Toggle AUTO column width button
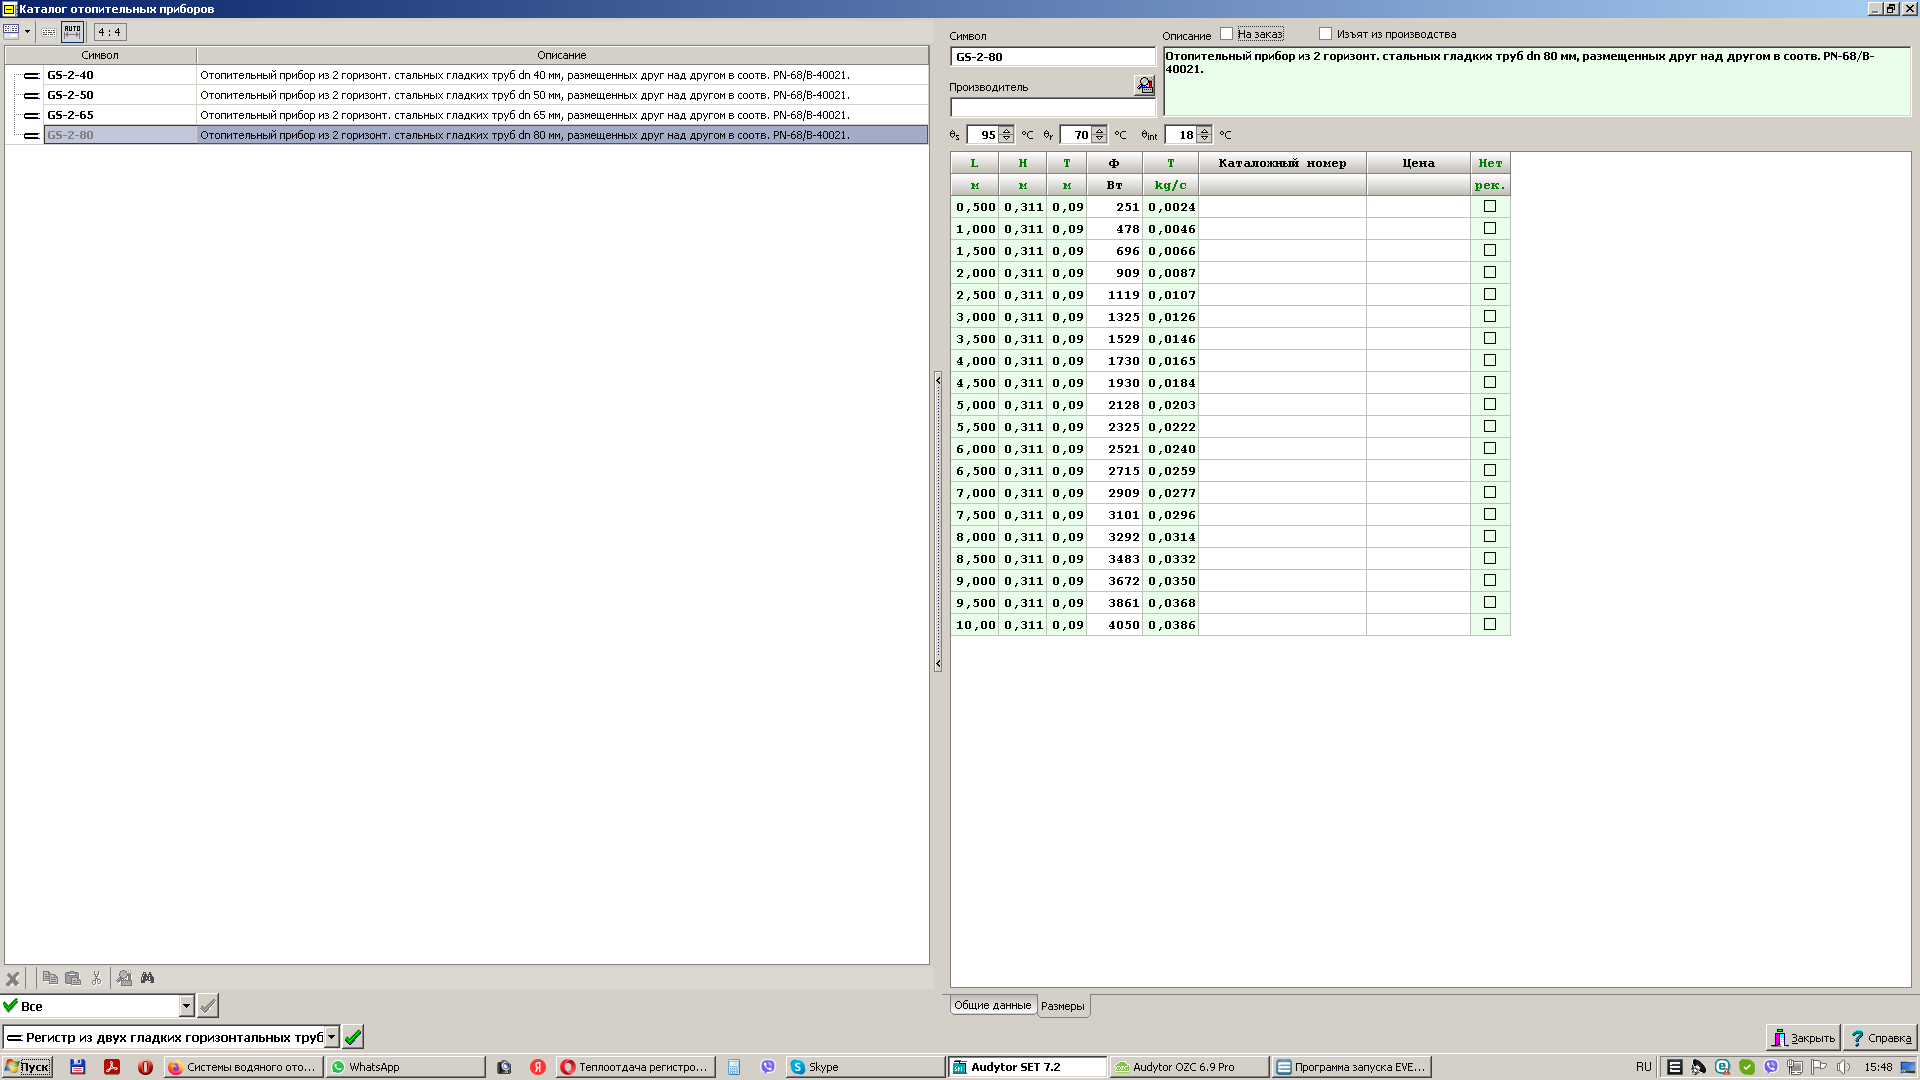 (x=72, y=32)
